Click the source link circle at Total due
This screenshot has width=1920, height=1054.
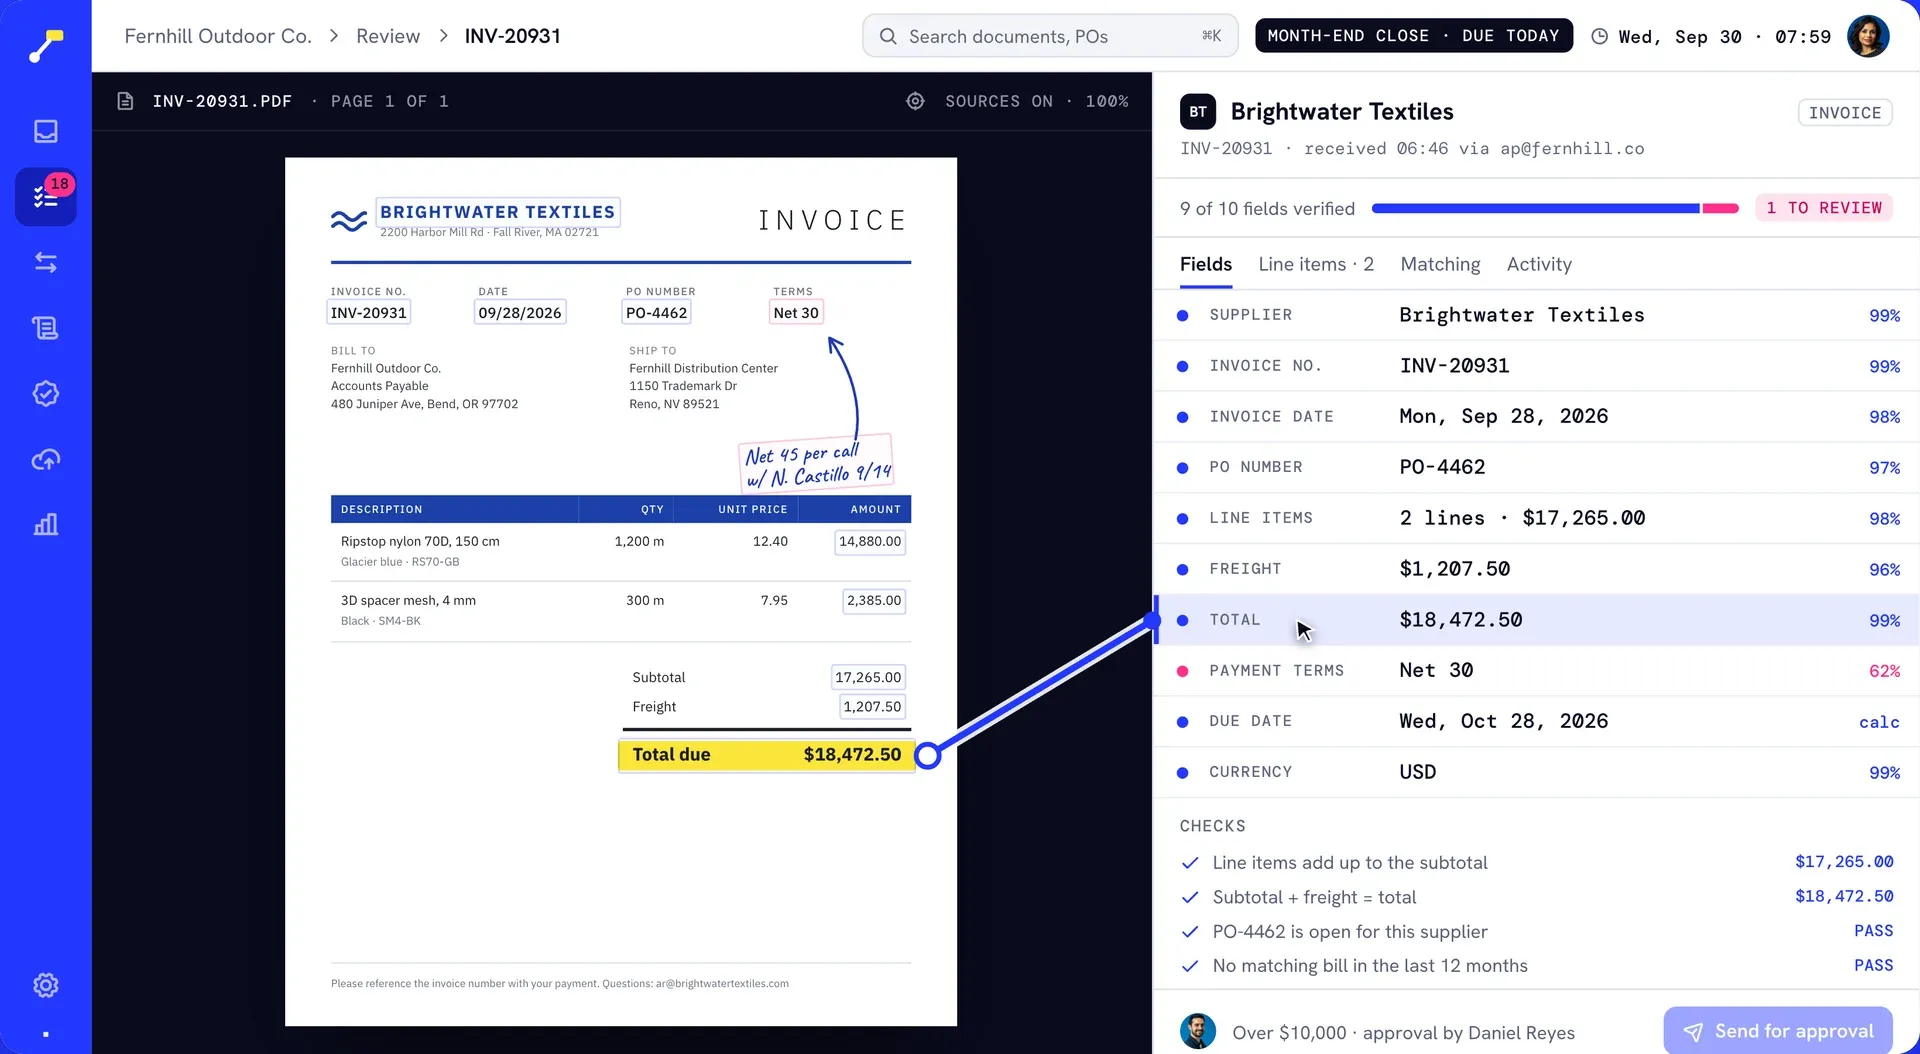[x=928, y=756]
